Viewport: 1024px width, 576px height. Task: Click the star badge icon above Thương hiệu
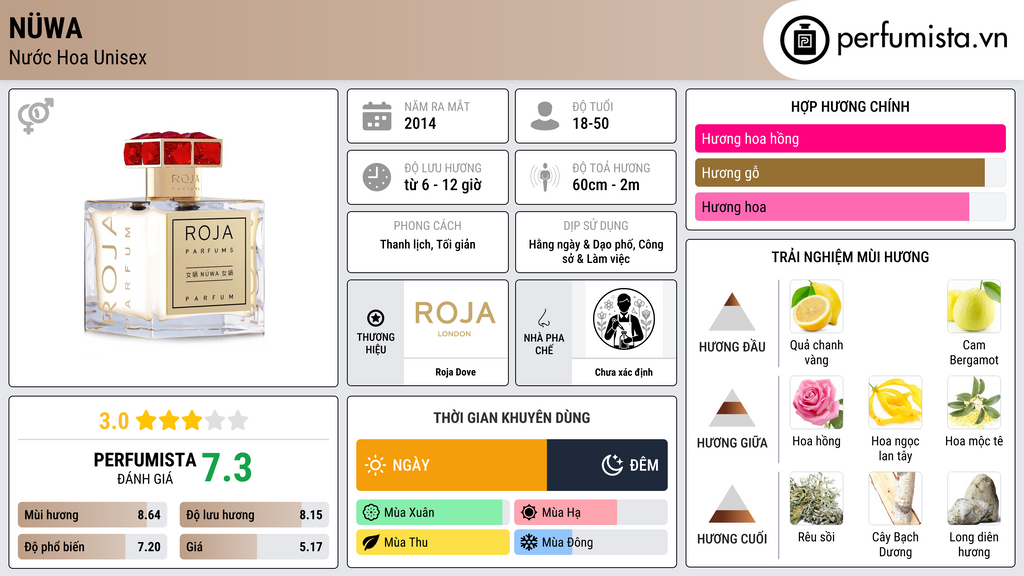(376, 318)
